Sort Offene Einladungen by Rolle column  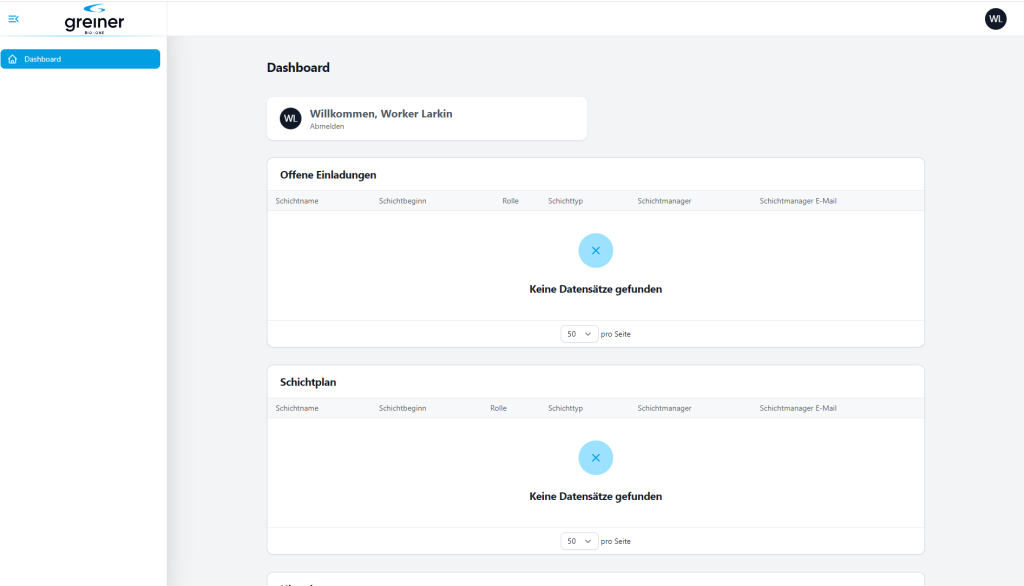pos(510,201)
